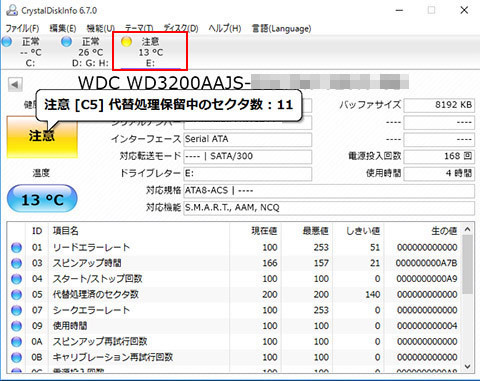Click the CrystalDiskInfo app icon in title bar
This screenshot has height=381, width=480.
[x=12, y=10]
